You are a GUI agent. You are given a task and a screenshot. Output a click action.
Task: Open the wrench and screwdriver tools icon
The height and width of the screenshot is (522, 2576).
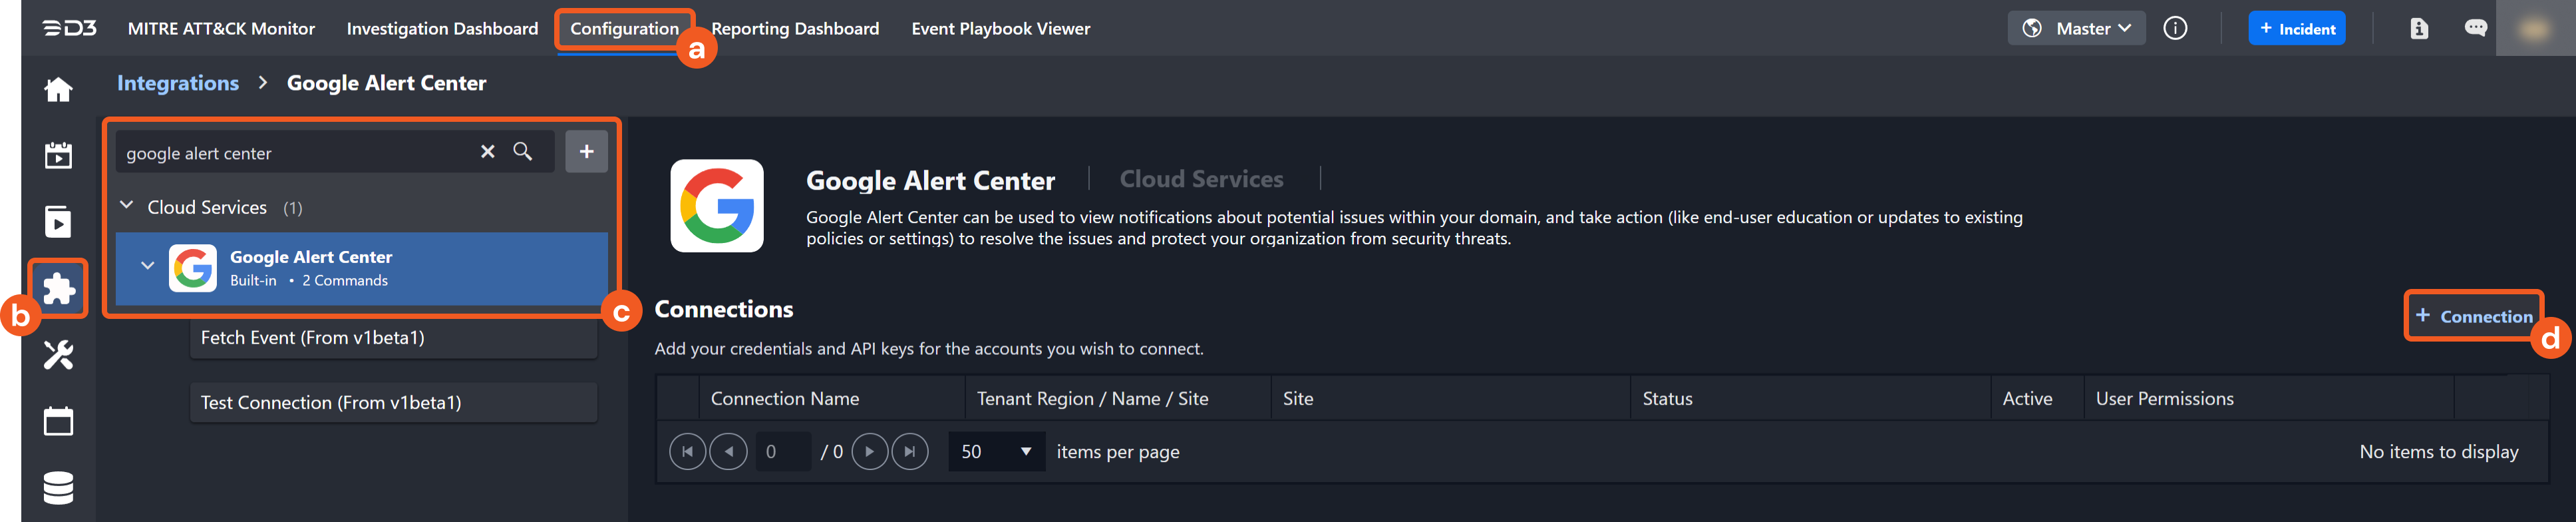[58, 355]
